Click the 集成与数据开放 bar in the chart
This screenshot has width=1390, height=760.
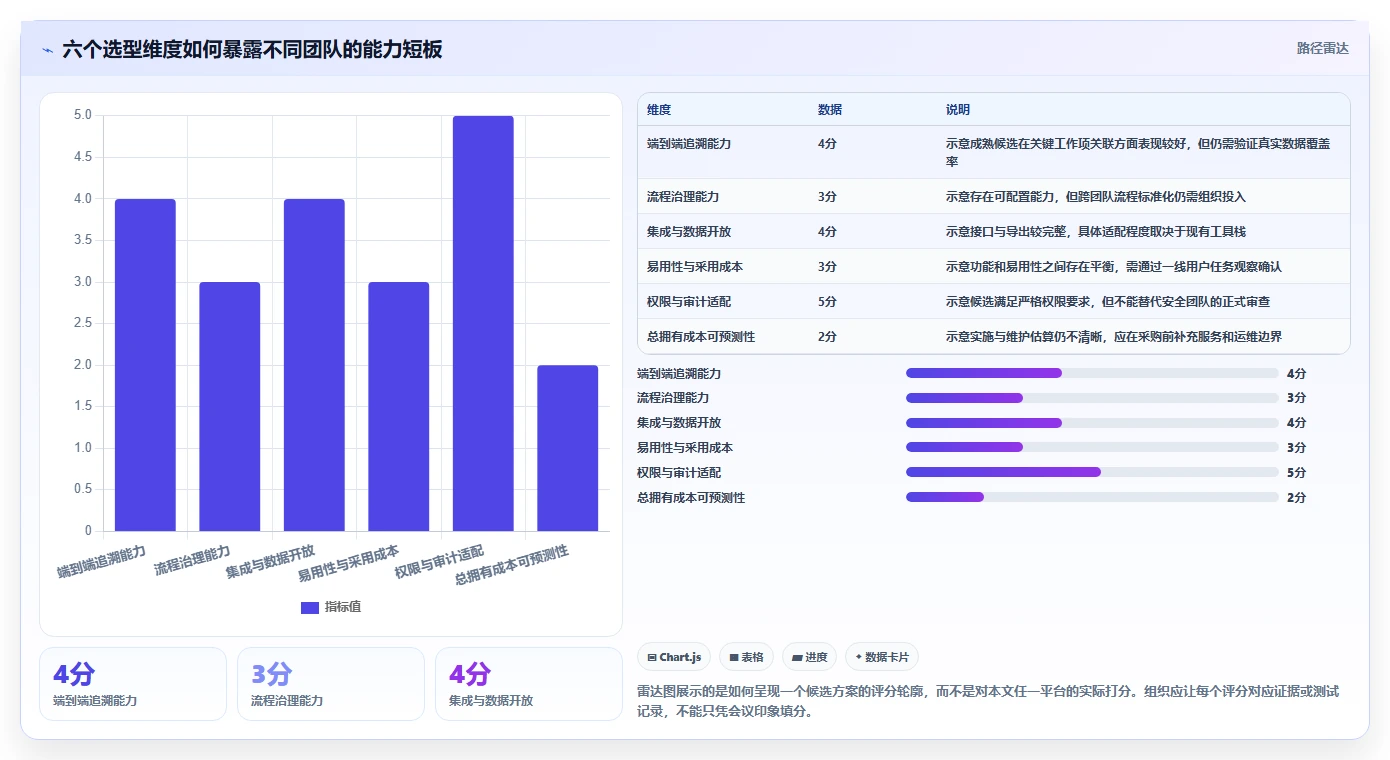tap(314, 365)
